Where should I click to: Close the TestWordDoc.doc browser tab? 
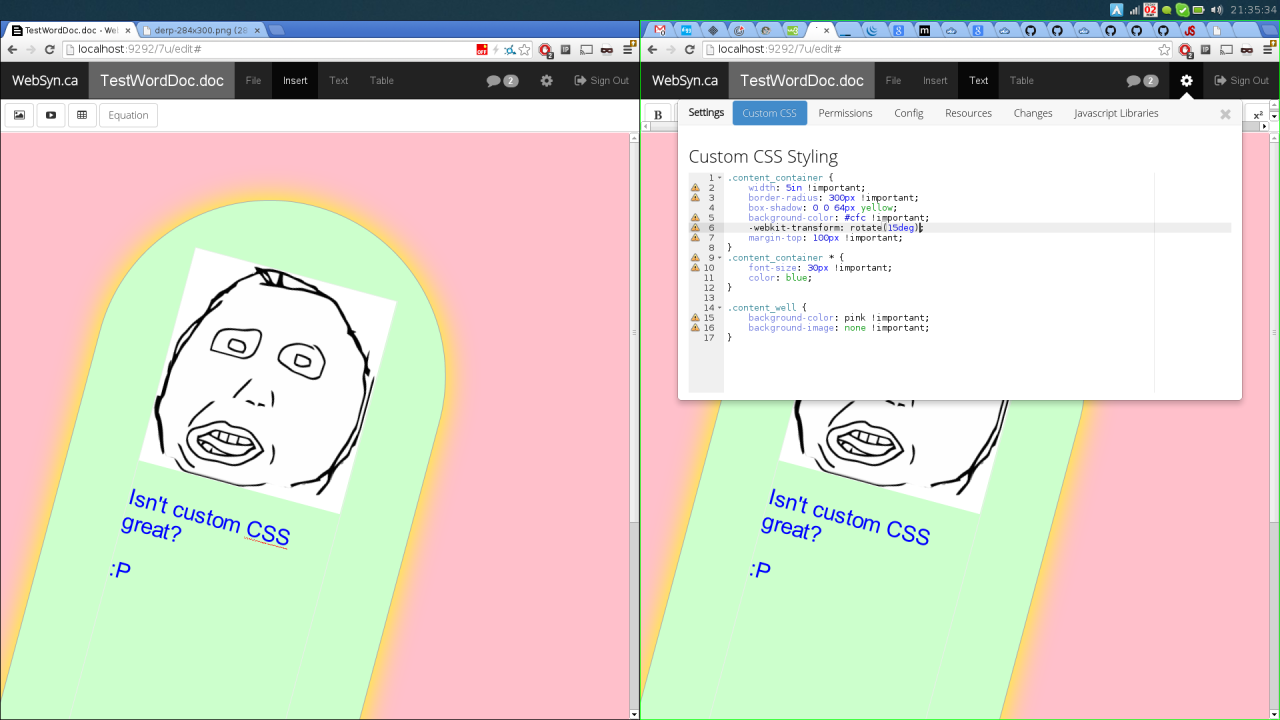pyautogui.click(x=128, y=30)
